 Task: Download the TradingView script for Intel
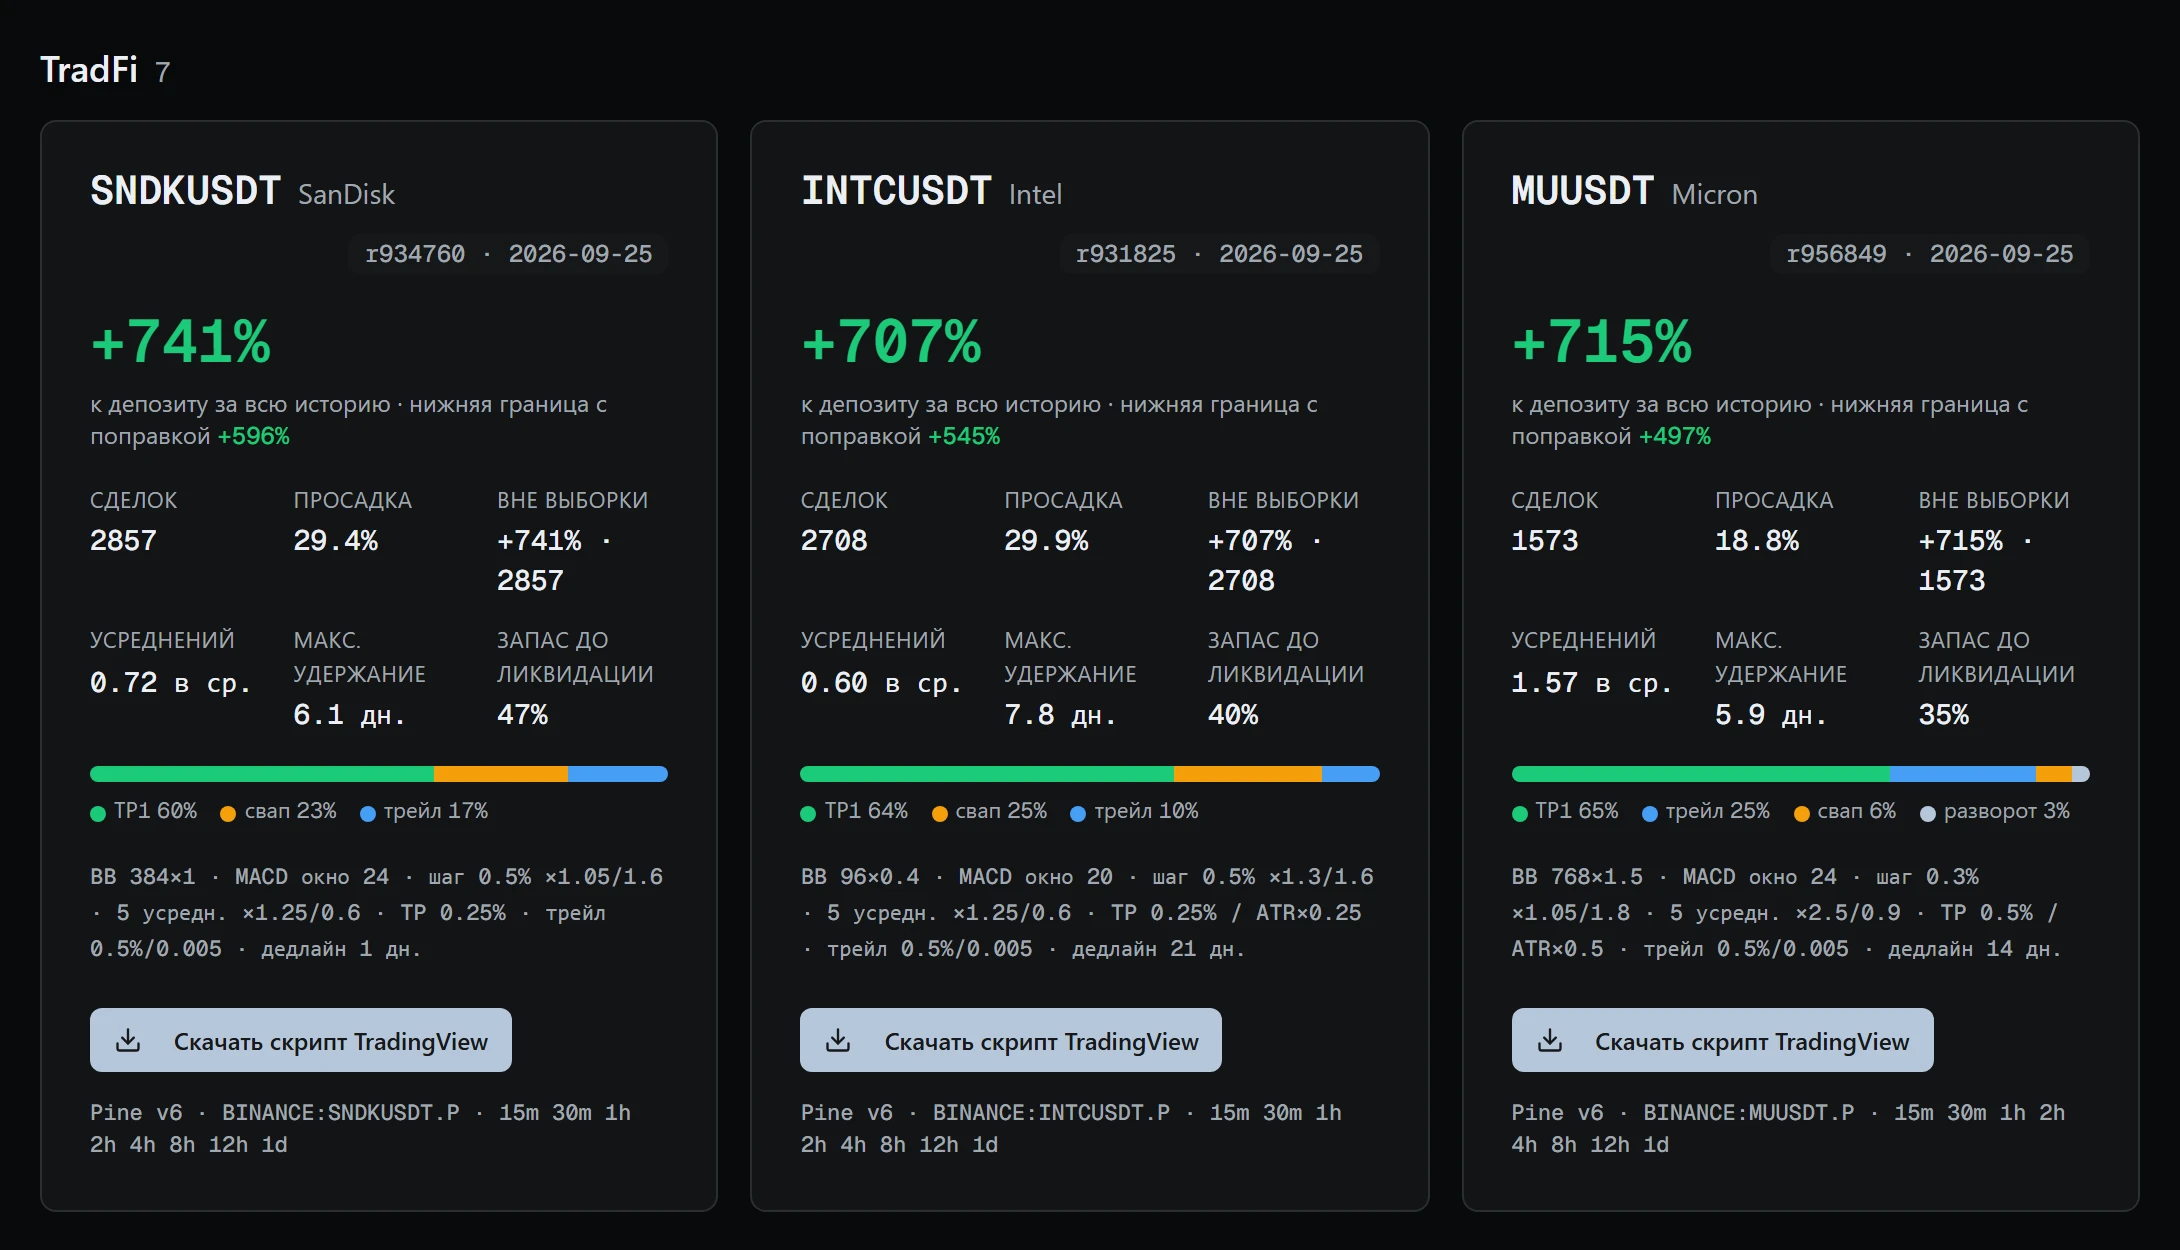click(x=1011, y=1040)
